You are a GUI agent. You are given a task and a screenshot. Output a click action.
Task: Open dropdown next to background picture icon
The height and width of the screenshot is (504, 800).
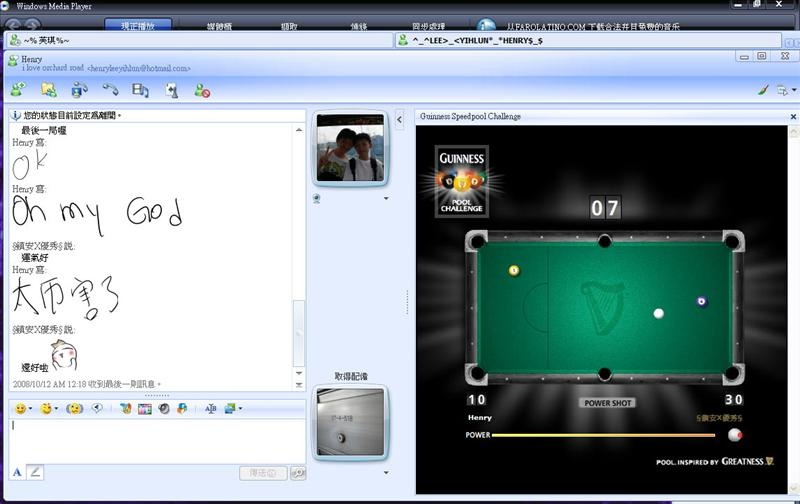pos(240,408)
